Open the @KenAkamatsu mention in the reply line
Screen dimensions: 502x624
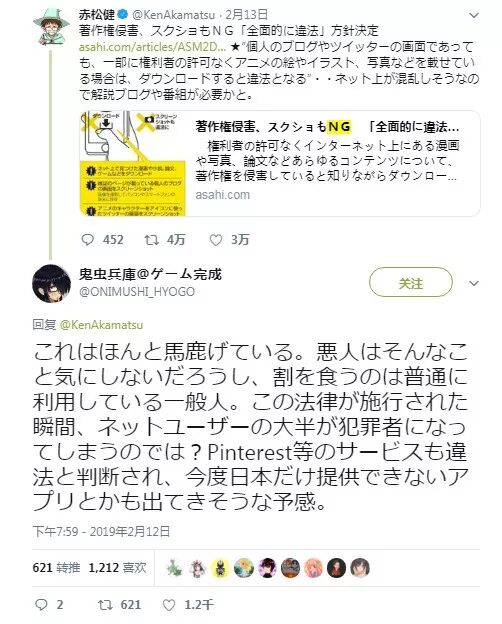[x=101, y=325]
